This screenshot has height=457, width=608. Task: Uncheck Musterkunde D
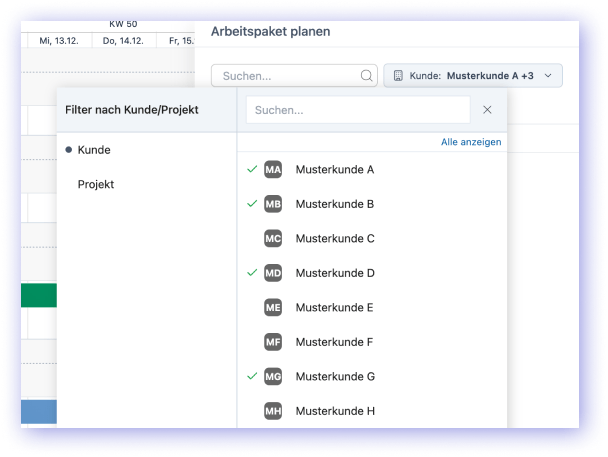pyautogui.click(x=372, y=273)
